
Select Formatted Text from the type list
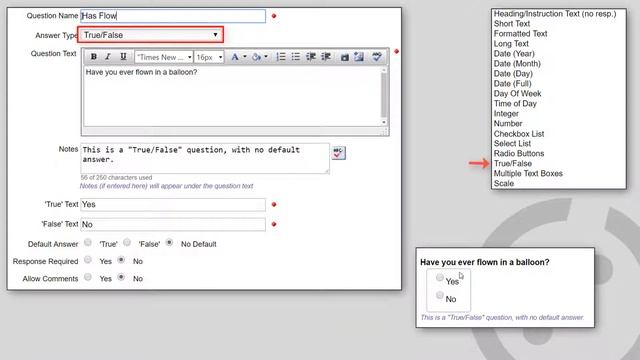pos(520,33)
